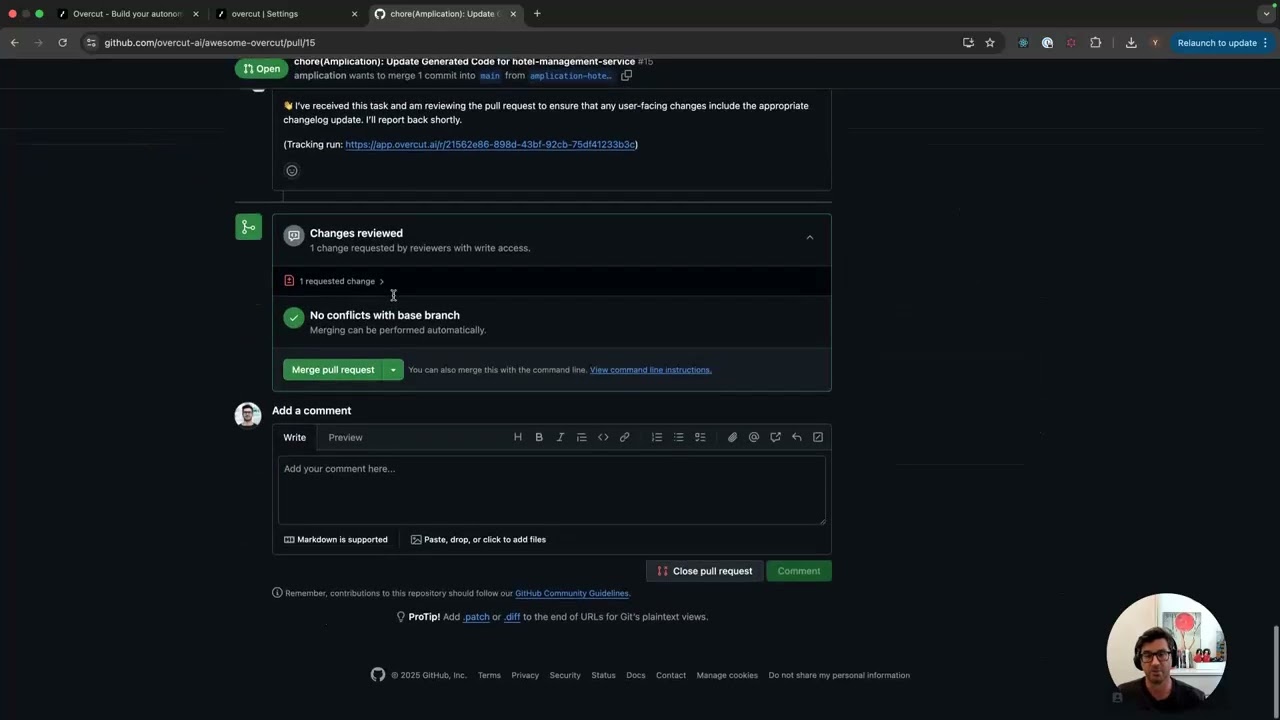Add a task list icon

[700, 437]
